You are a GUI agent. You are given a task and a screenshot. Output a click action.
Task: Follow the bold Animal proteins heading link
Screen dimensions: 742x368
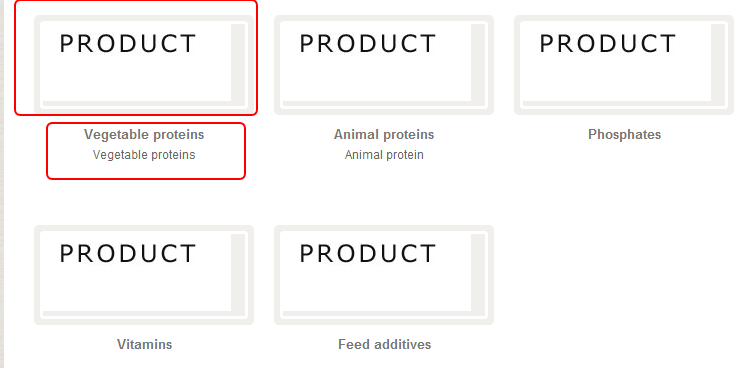tap(384, 134)
